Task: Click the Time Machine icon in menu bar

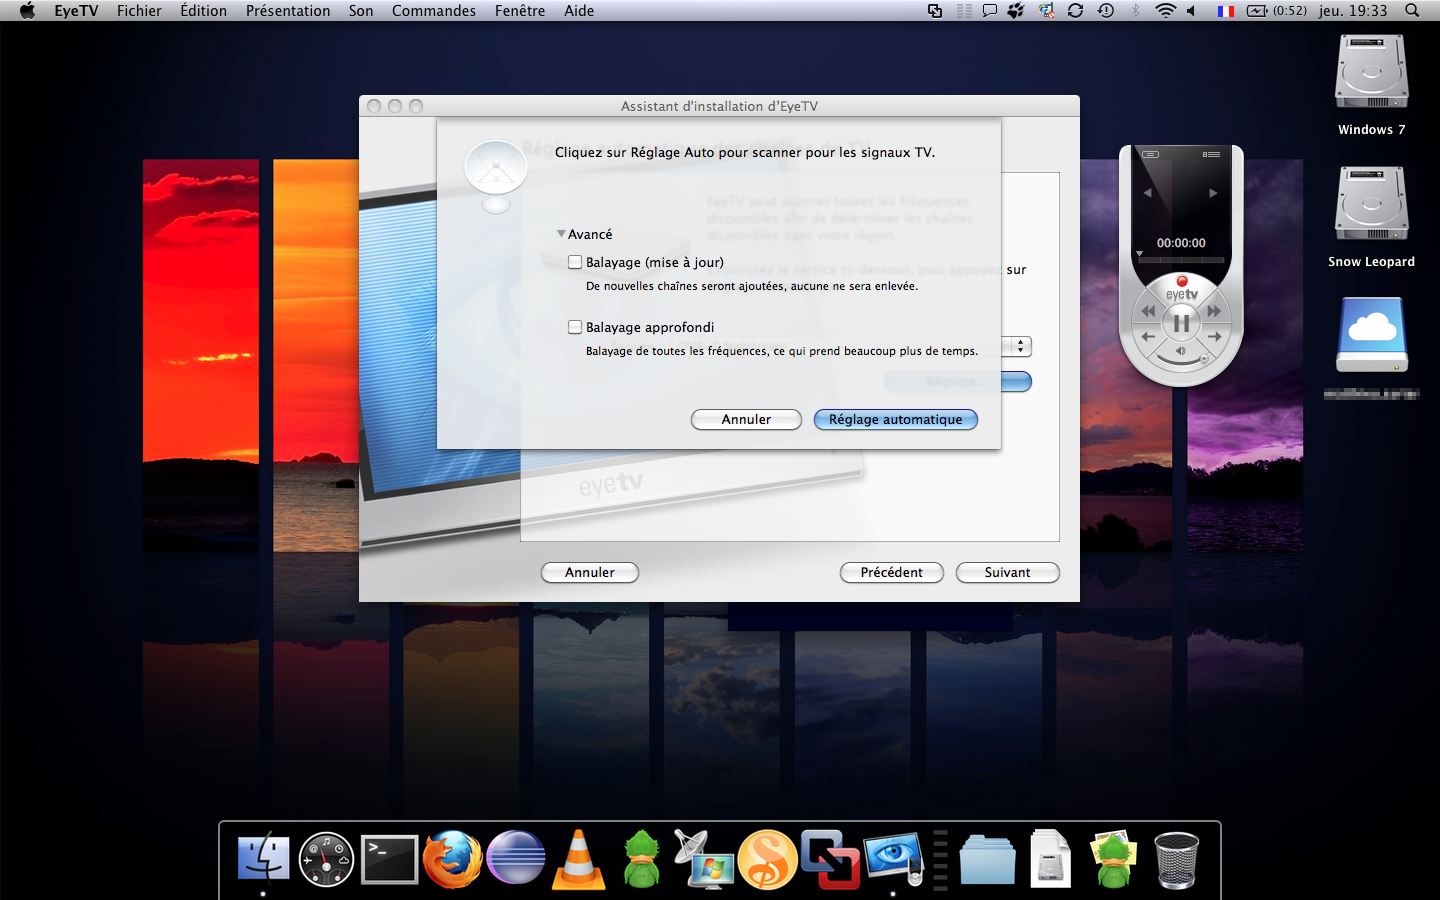Action: pyautogui.click(x=1106, y=11)
